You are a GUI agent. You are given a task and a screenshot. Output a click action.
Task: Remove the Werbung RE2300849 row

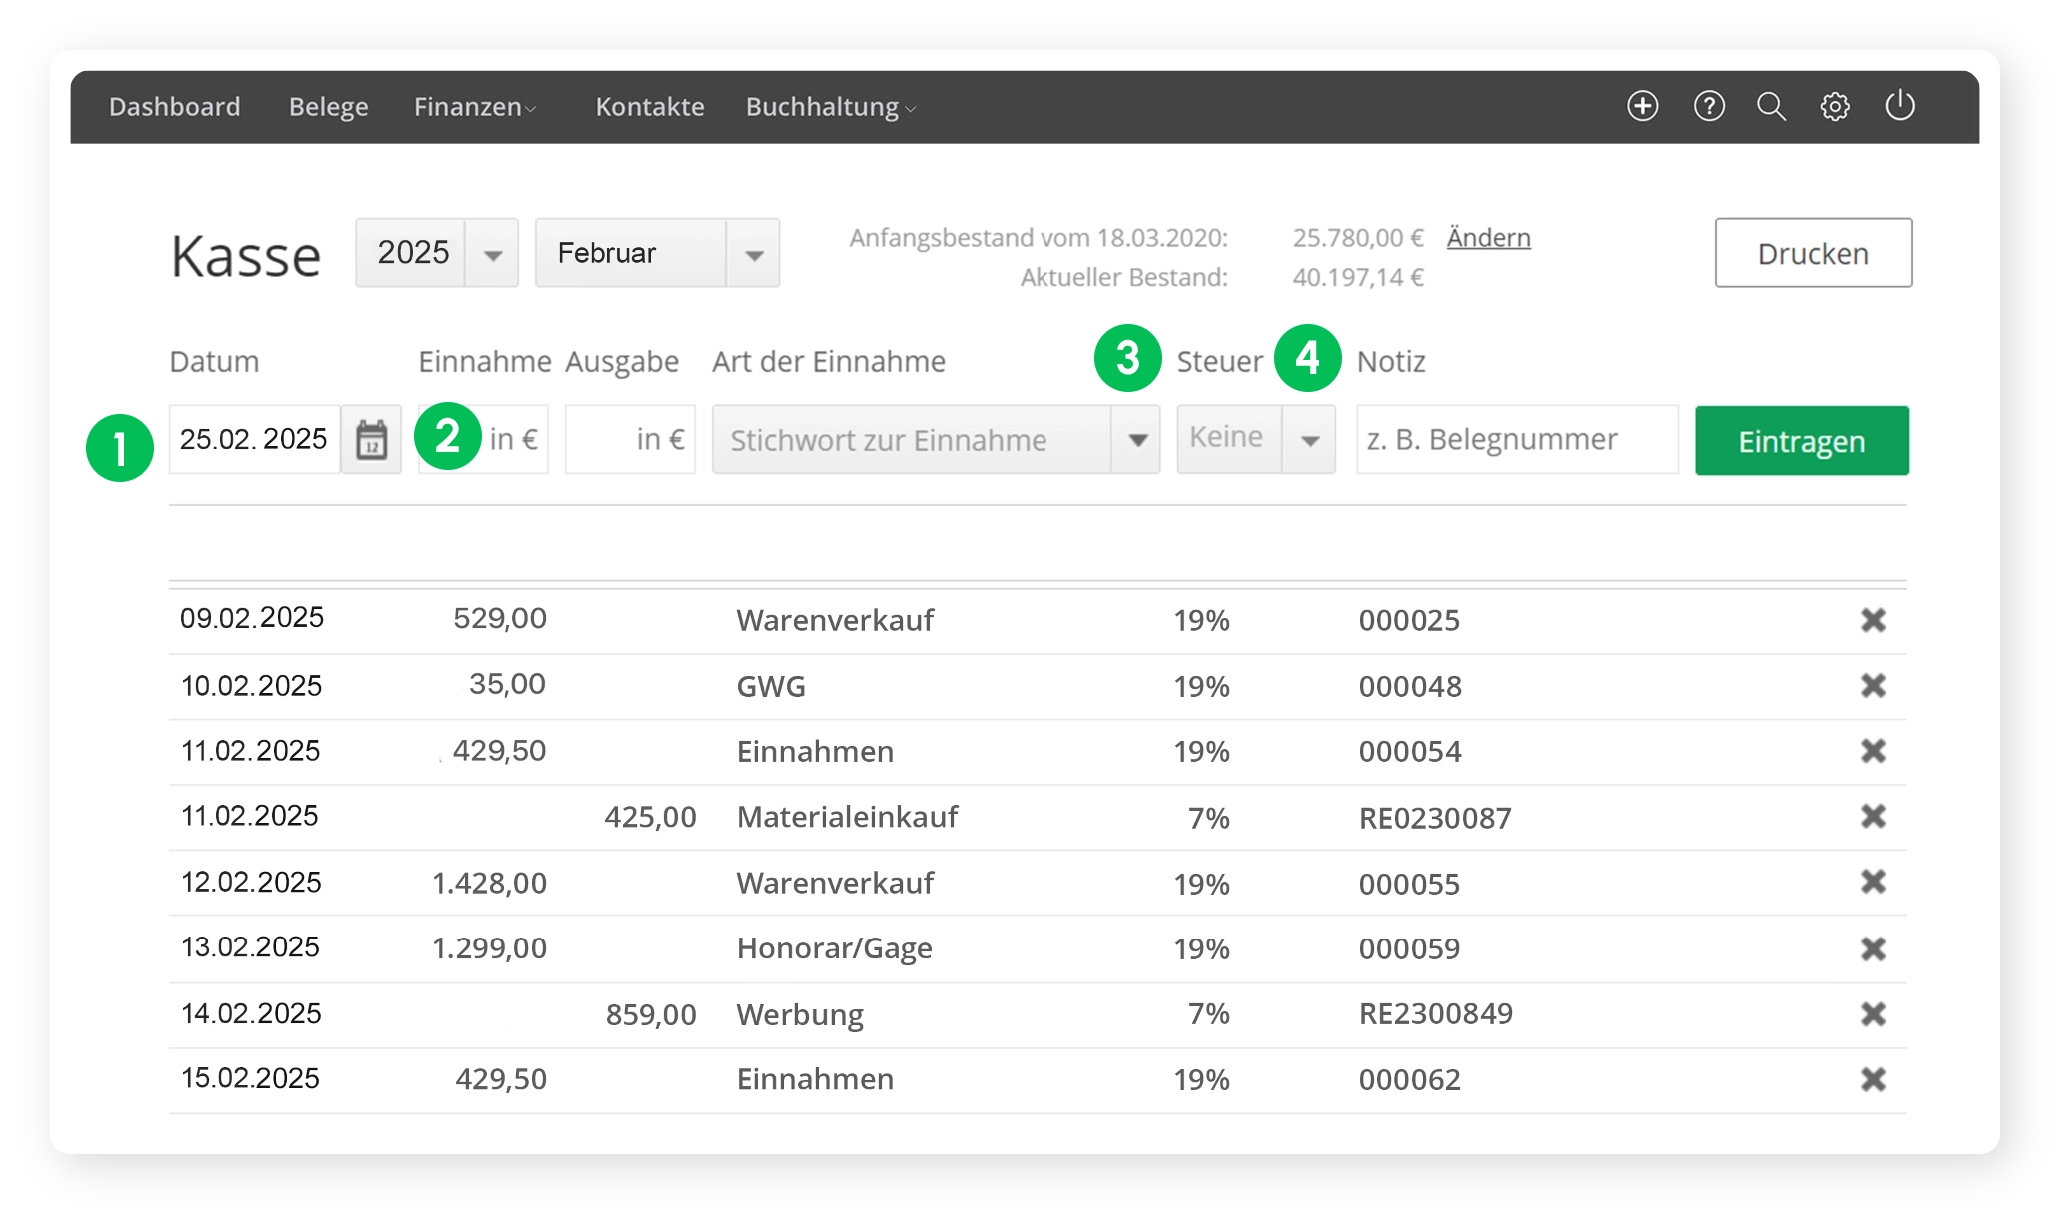(x=1872, y=1014)
